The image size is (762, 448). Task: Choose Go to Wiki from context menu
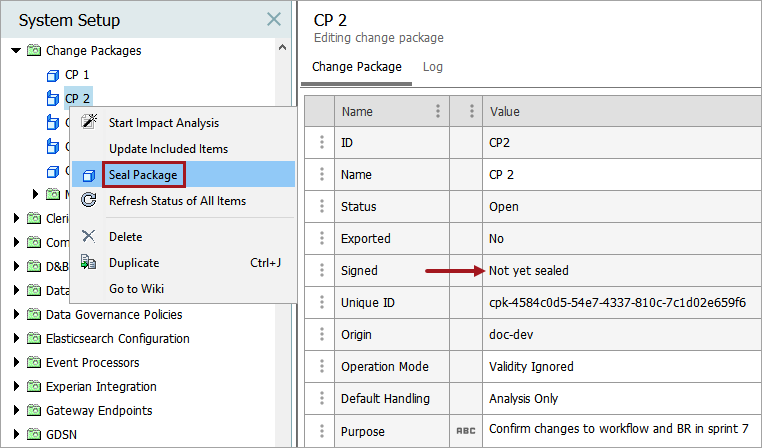(x=138, y=289)
